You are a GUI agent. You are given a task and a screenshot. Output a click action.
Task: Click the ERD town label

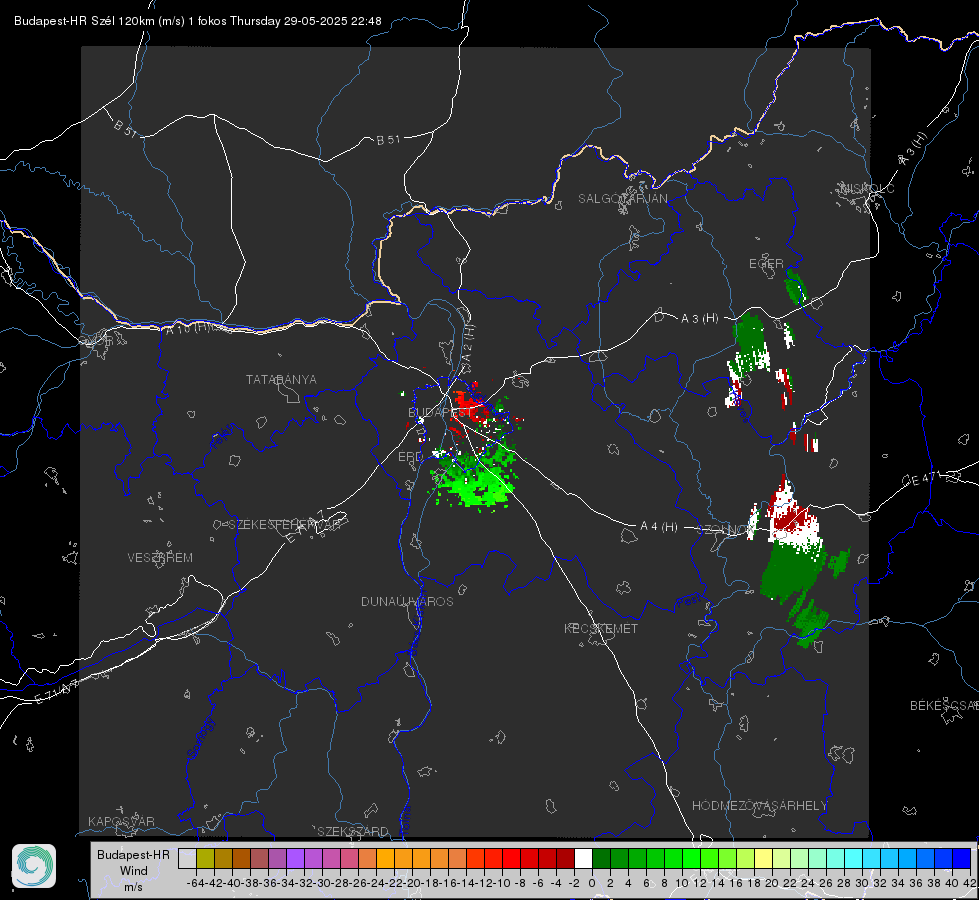410,457
